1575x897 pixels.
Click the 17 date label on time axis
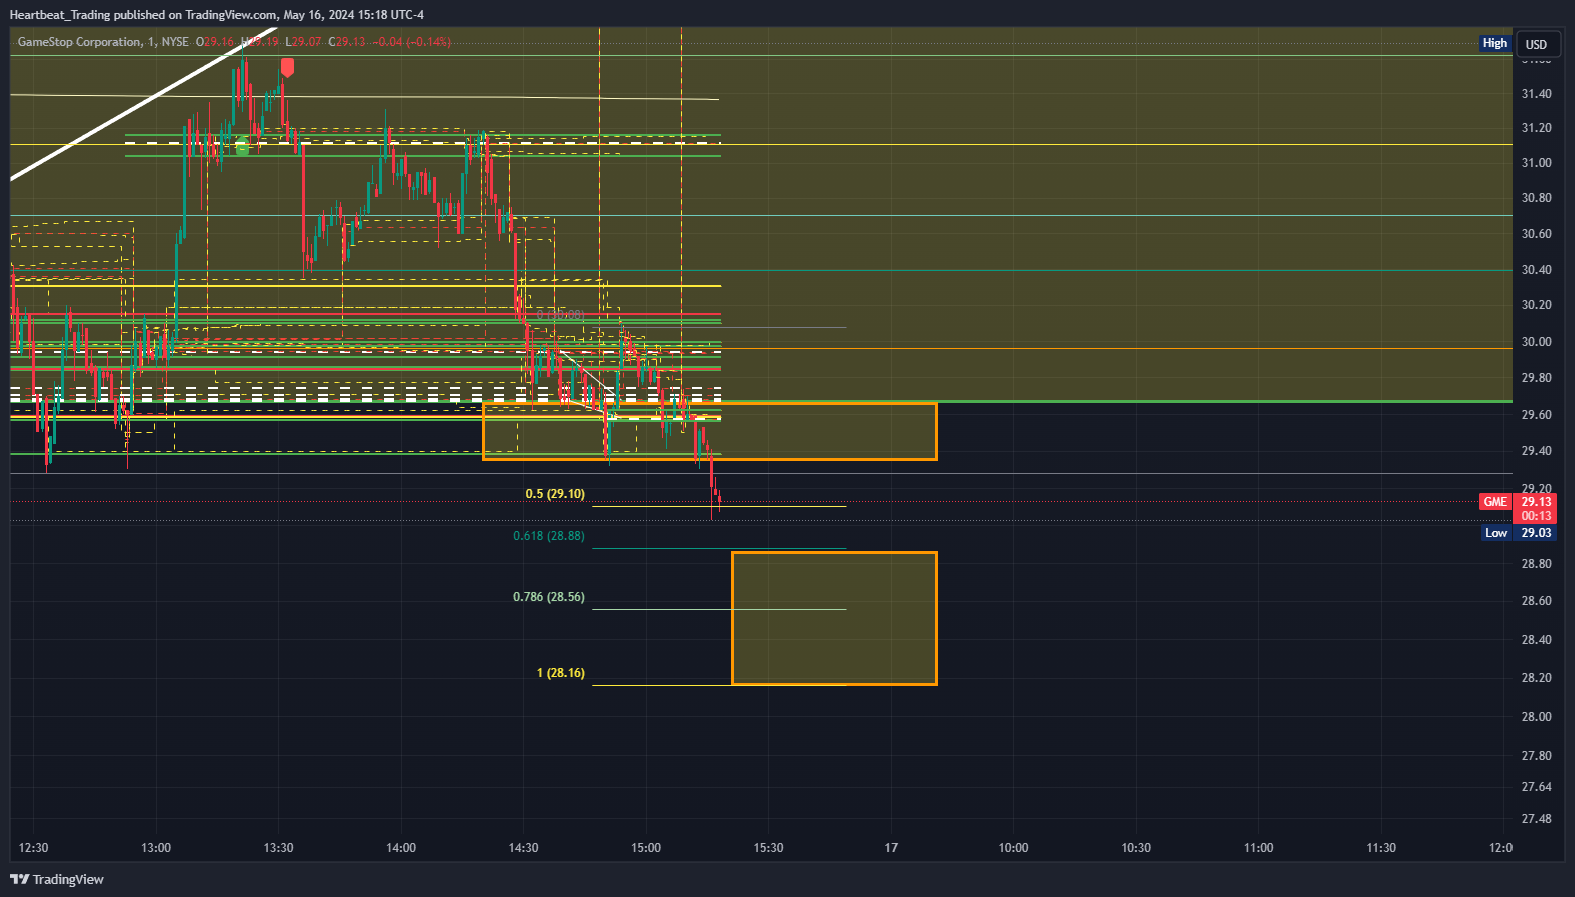[x=891, y=848]
